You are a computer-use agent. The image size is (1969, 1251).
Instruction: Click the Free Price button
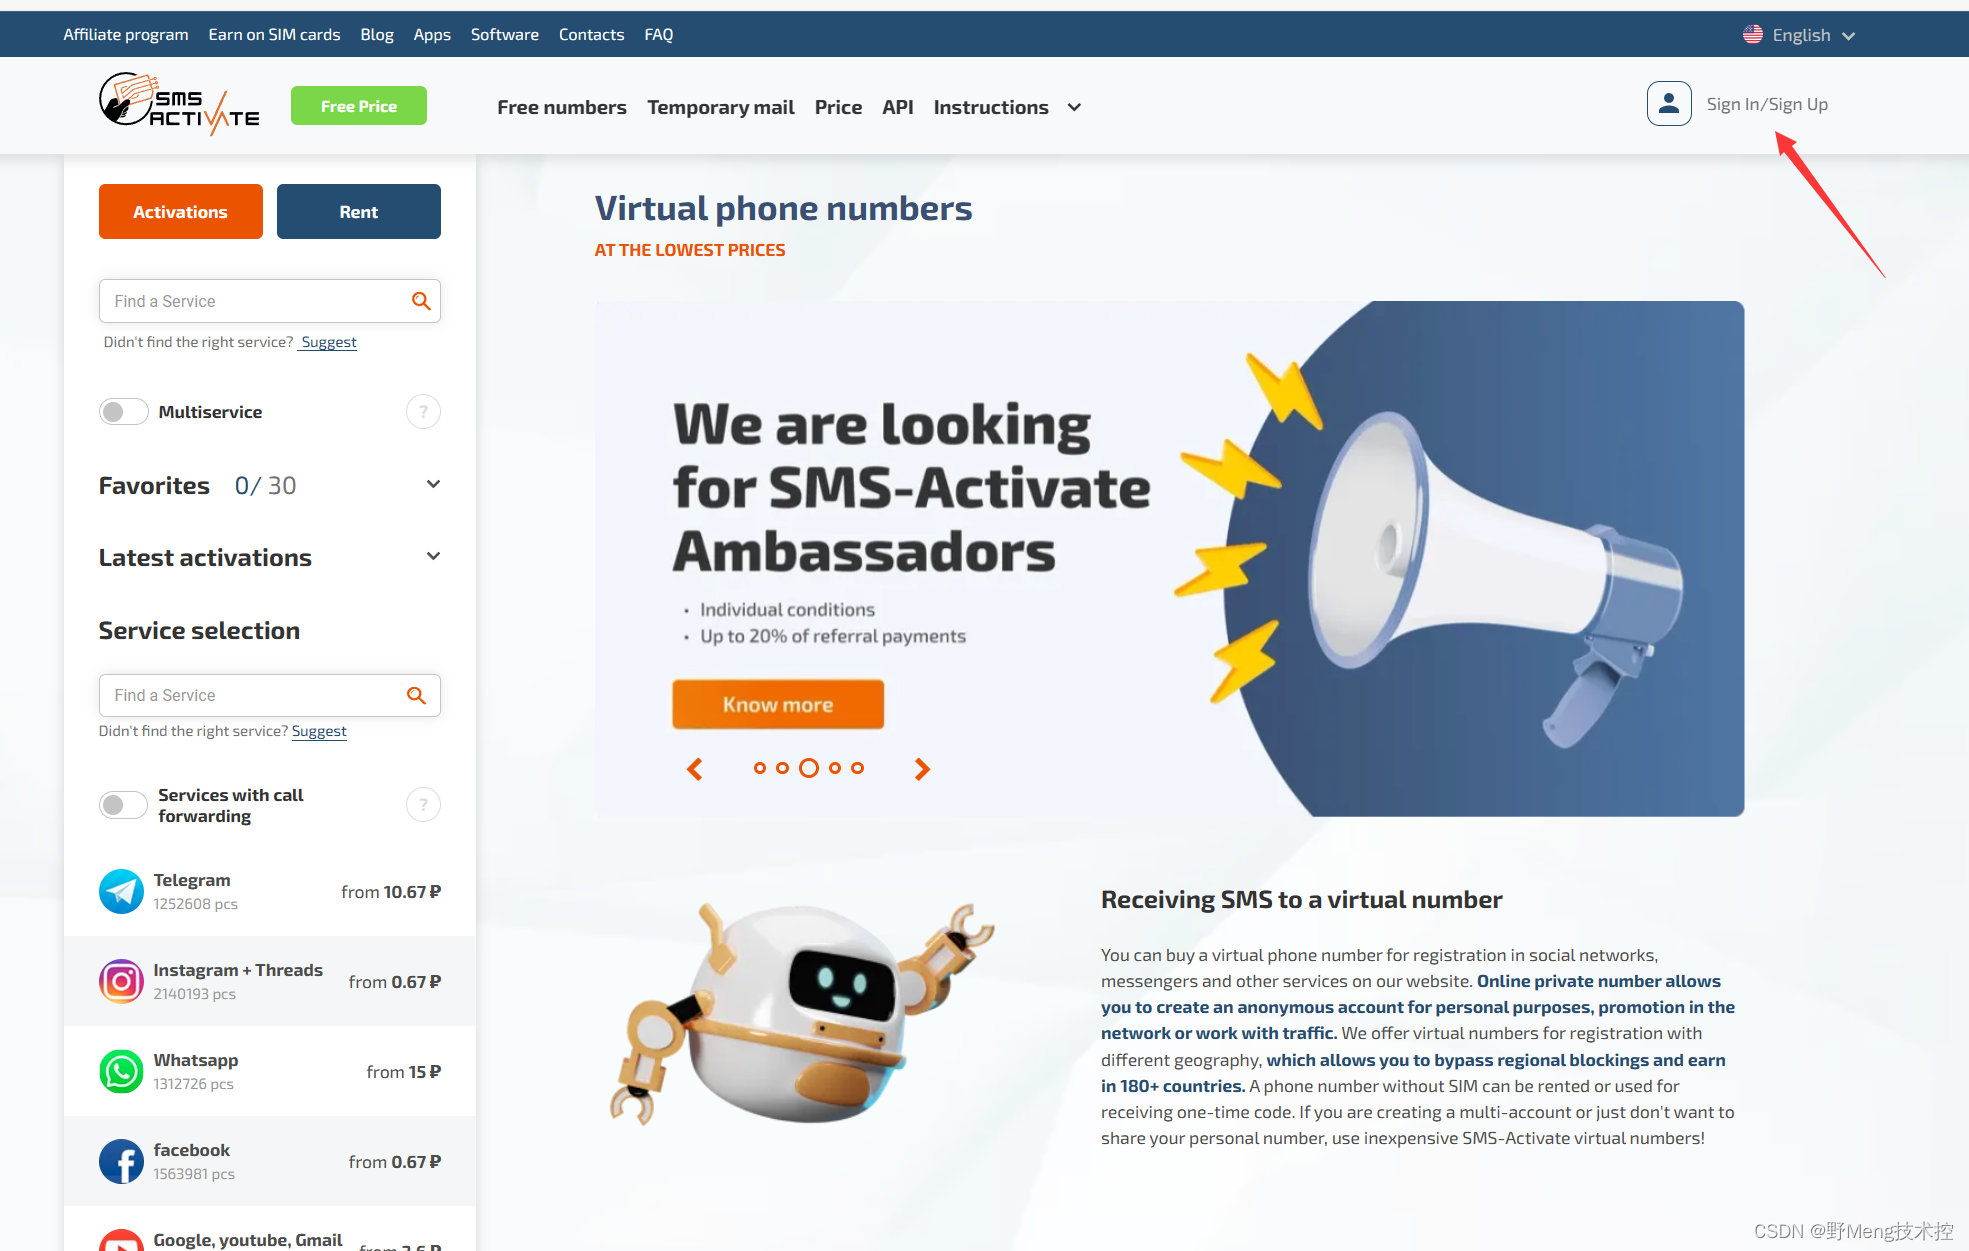tap(358, 106)
